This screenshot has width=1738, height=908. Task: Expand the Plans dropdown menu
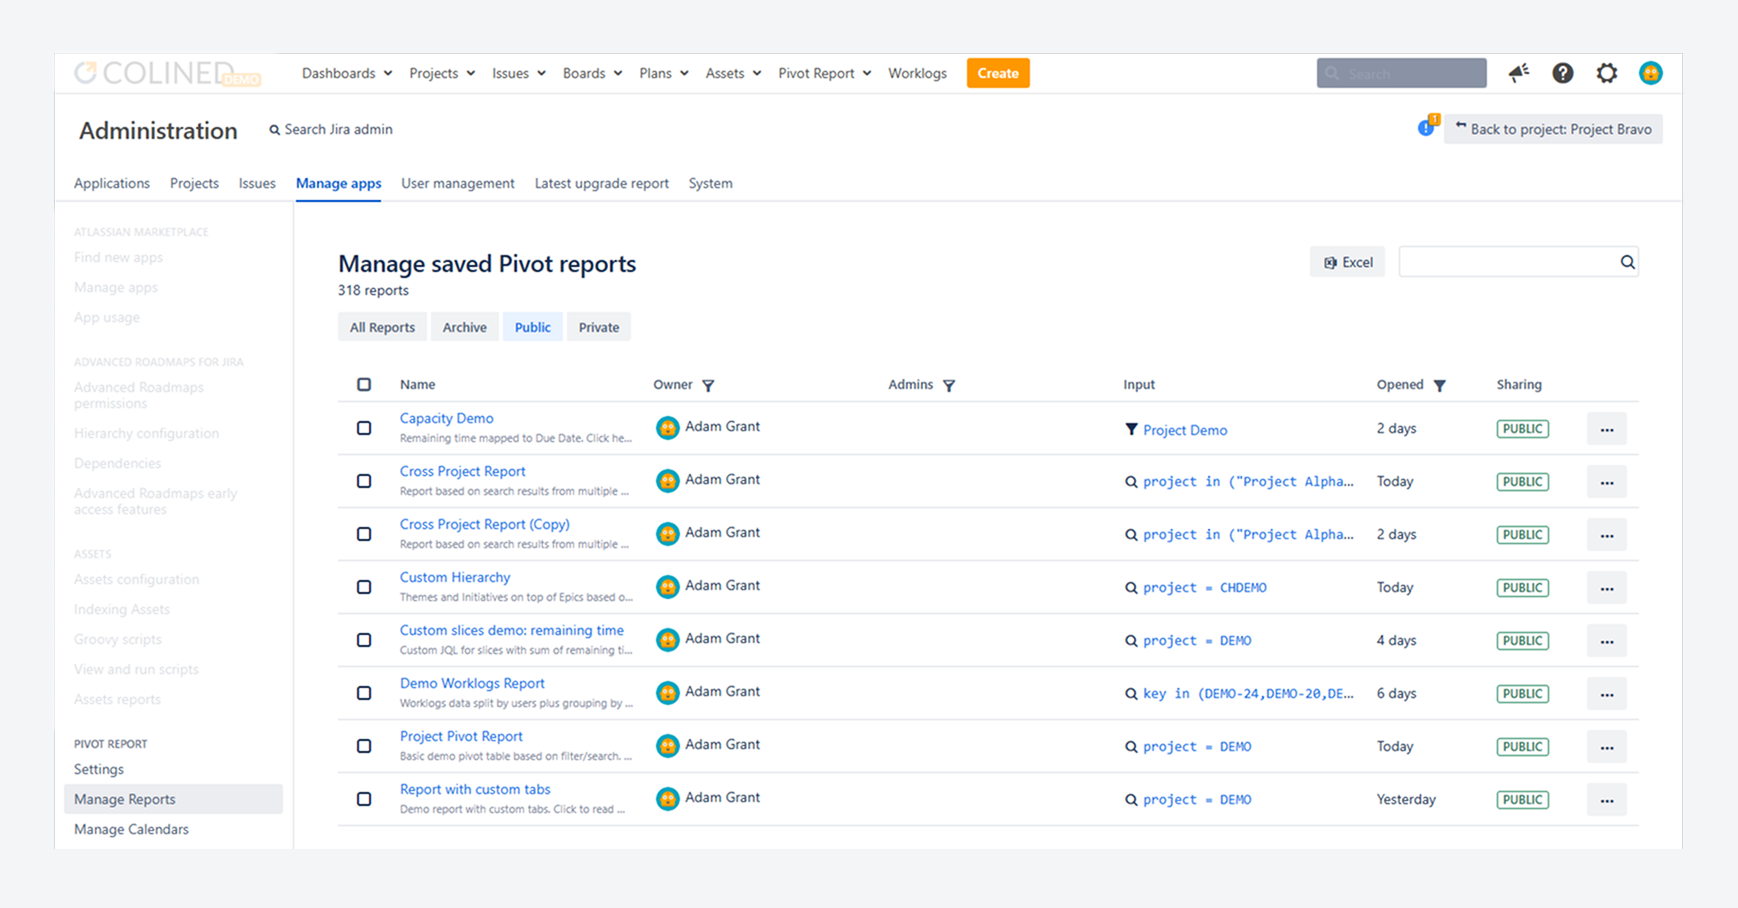tap(664, 73)
